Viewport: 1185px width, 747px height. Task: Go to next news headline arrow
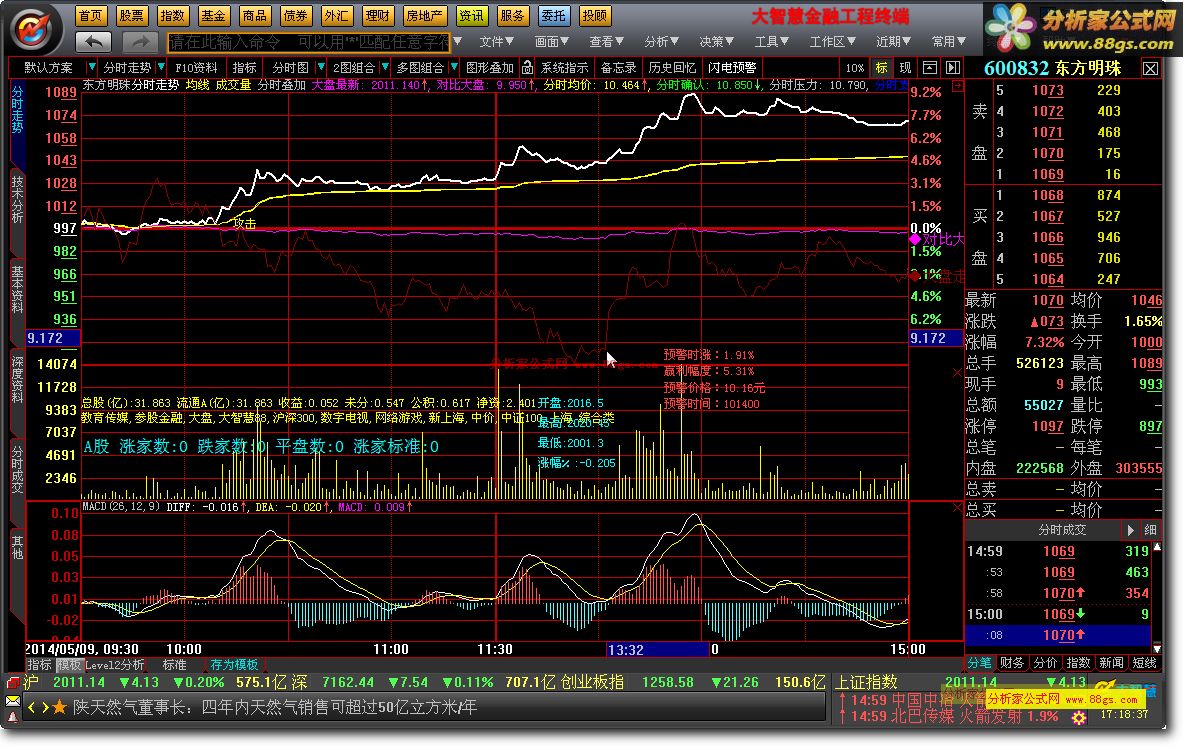tap(45, 708)
